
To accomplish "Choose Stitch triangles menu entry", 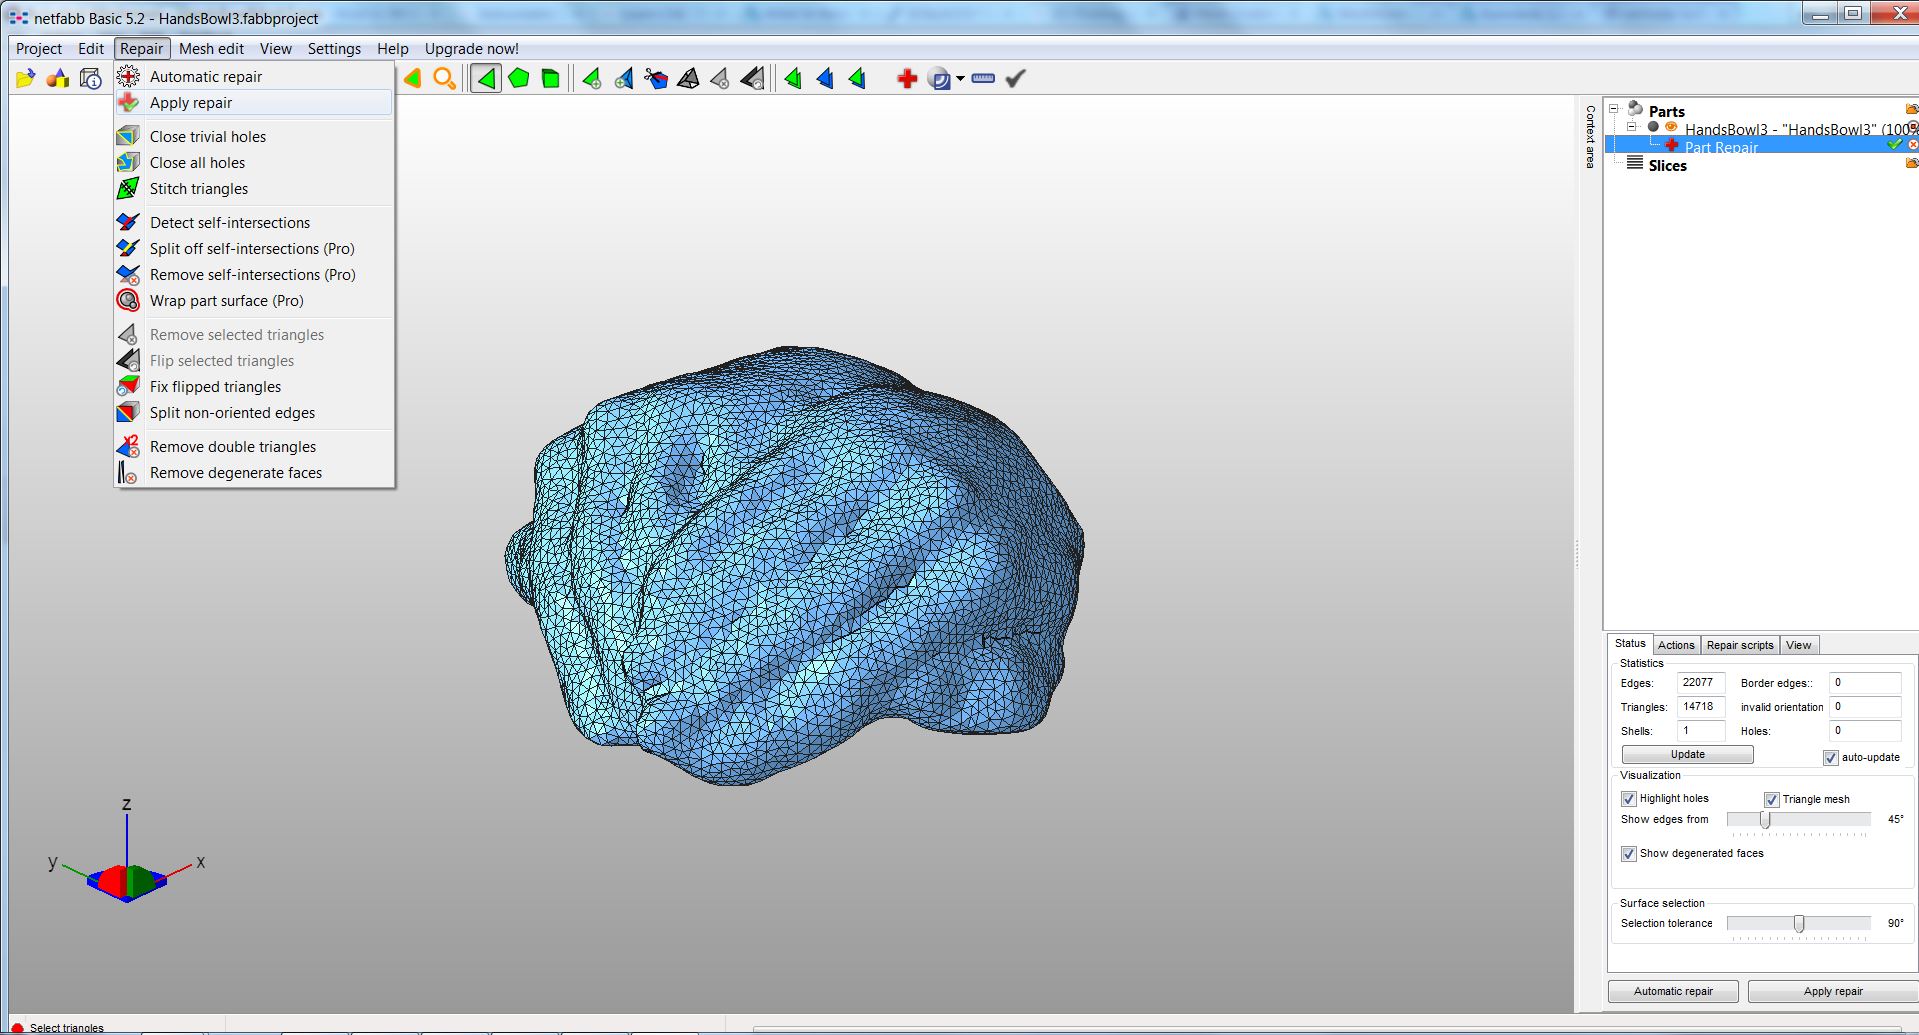I will (x=254, y=188).
